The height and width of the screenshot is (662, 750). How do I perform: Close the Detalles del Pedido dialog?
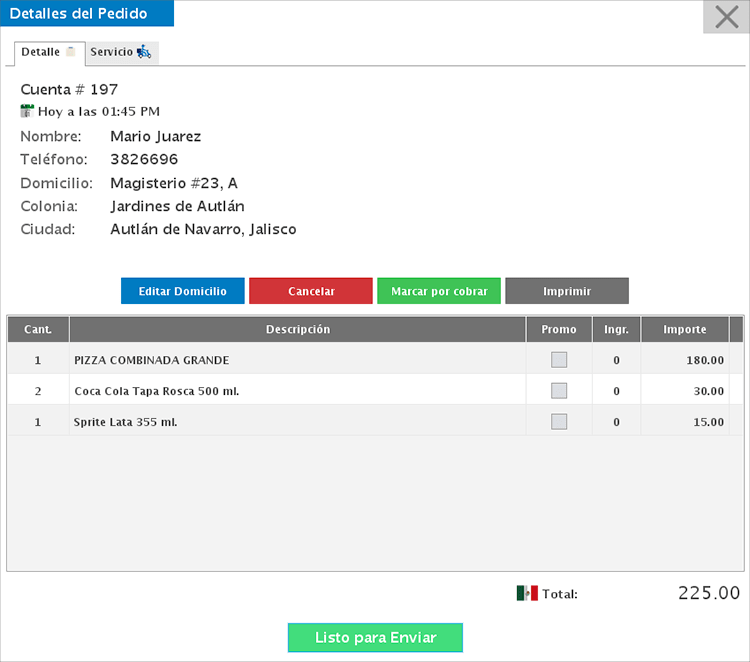pyautogui.click(x=726, y=17)
